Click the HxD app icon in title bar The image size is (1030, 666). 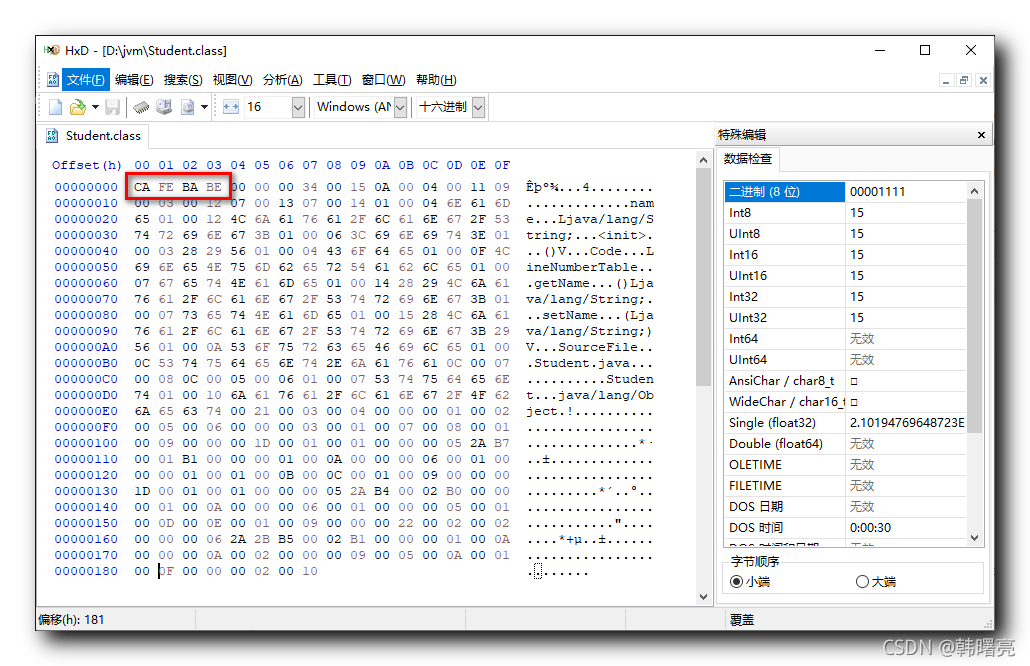pos(52,51)
